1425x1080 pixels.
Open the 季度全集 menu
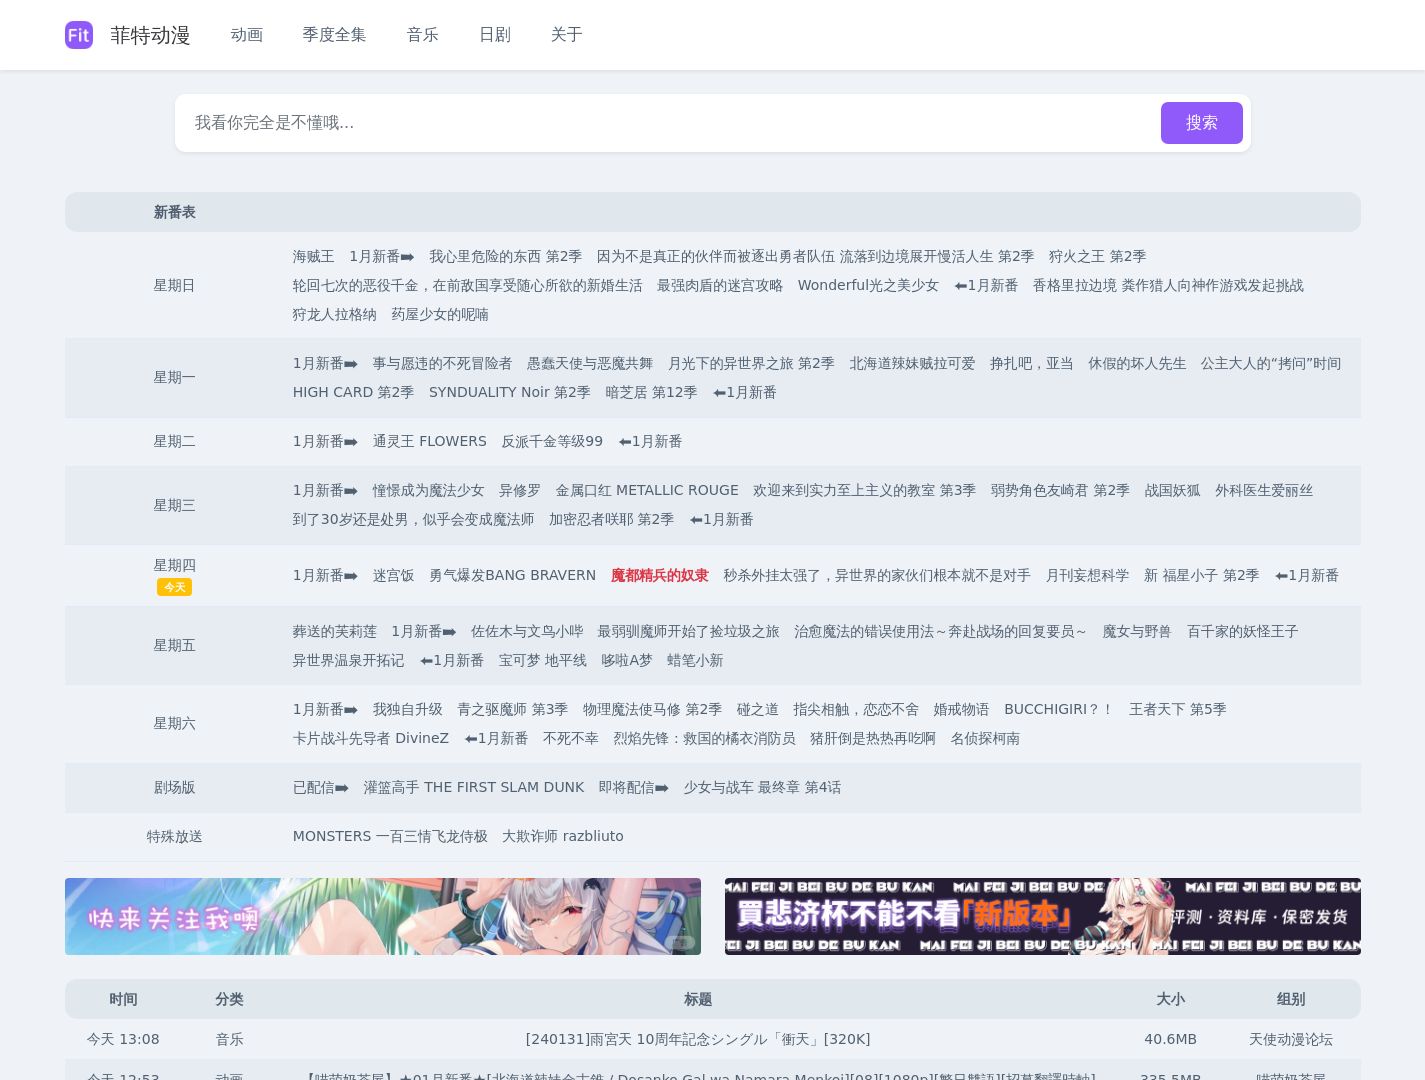[335, 35]
